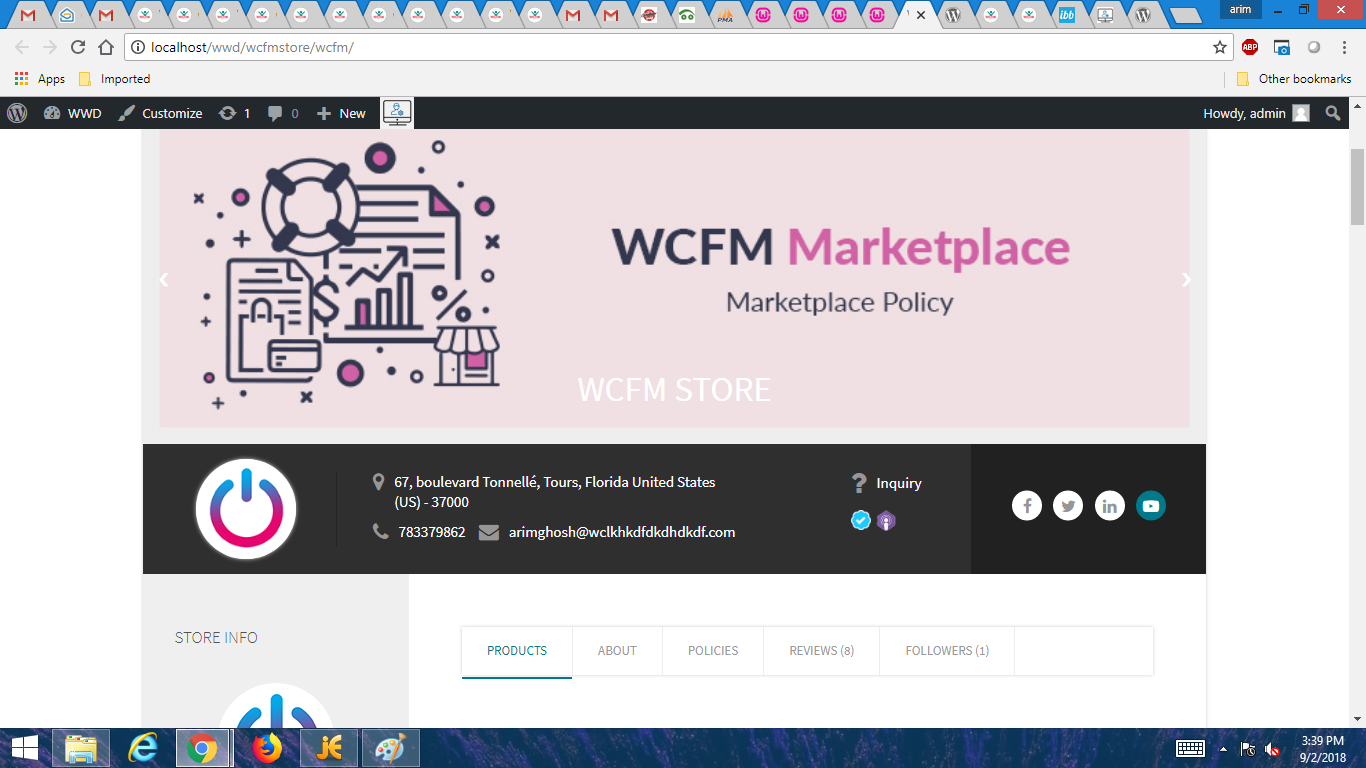Click the store logo under Store Info
Image resolution: width=1366 pixels, height=768 pixels.
pos(275,706)
